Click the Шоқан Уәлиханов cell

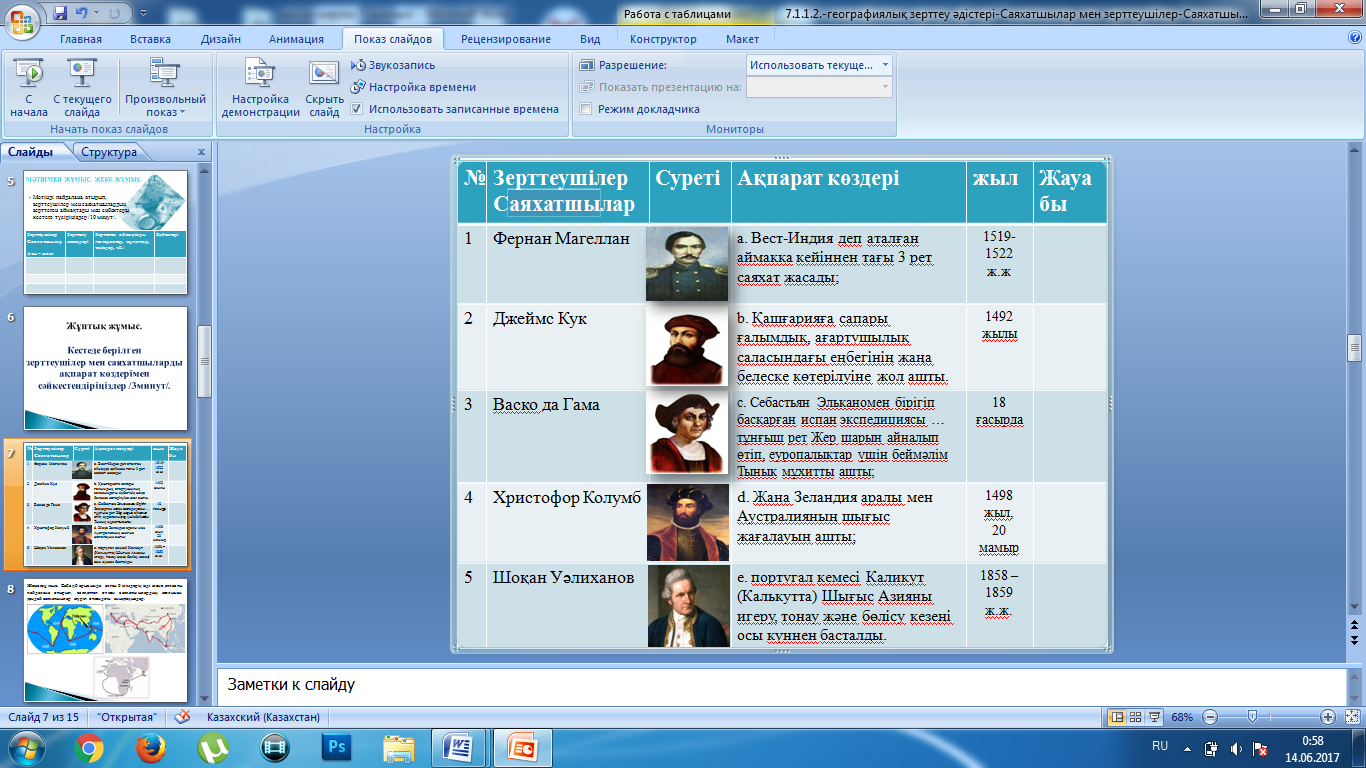(568, 606)
